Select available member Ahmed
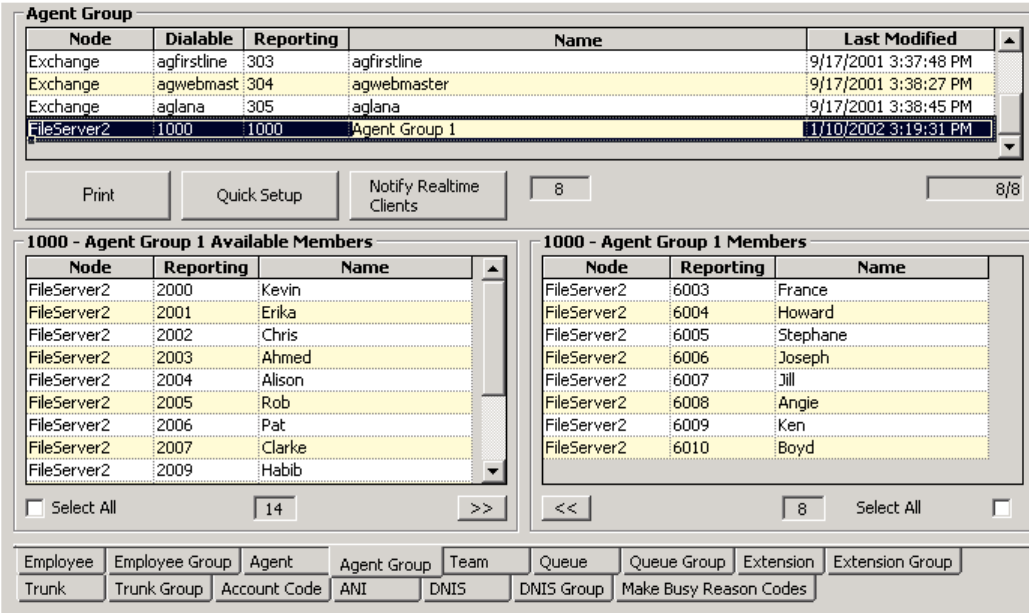This screenshot has width=1029, height=613. (249, 358)
